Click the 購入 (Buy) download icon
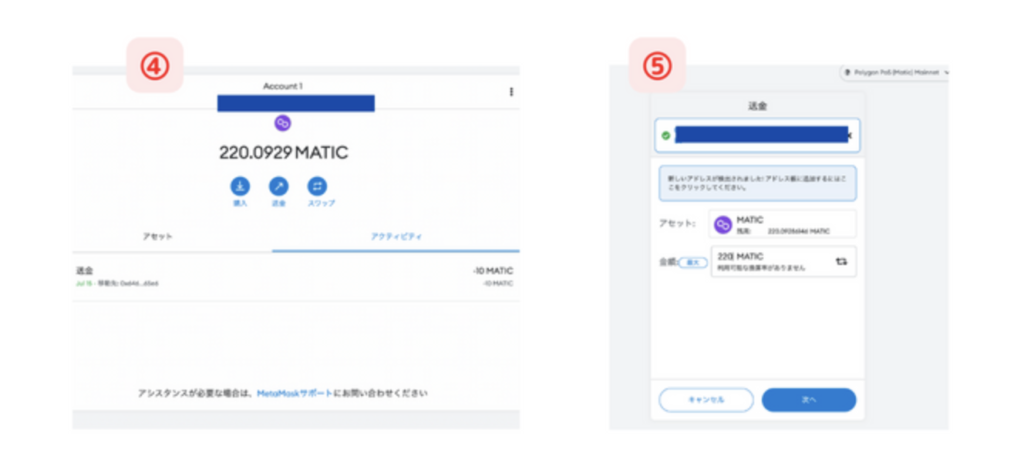 tap(240, 186)
